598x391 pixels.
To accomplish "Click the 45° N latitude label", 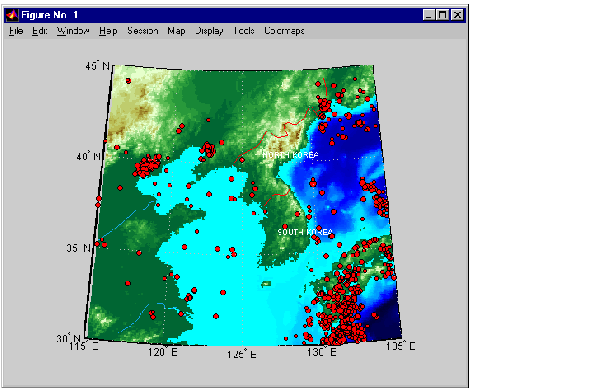I will 98,66.
